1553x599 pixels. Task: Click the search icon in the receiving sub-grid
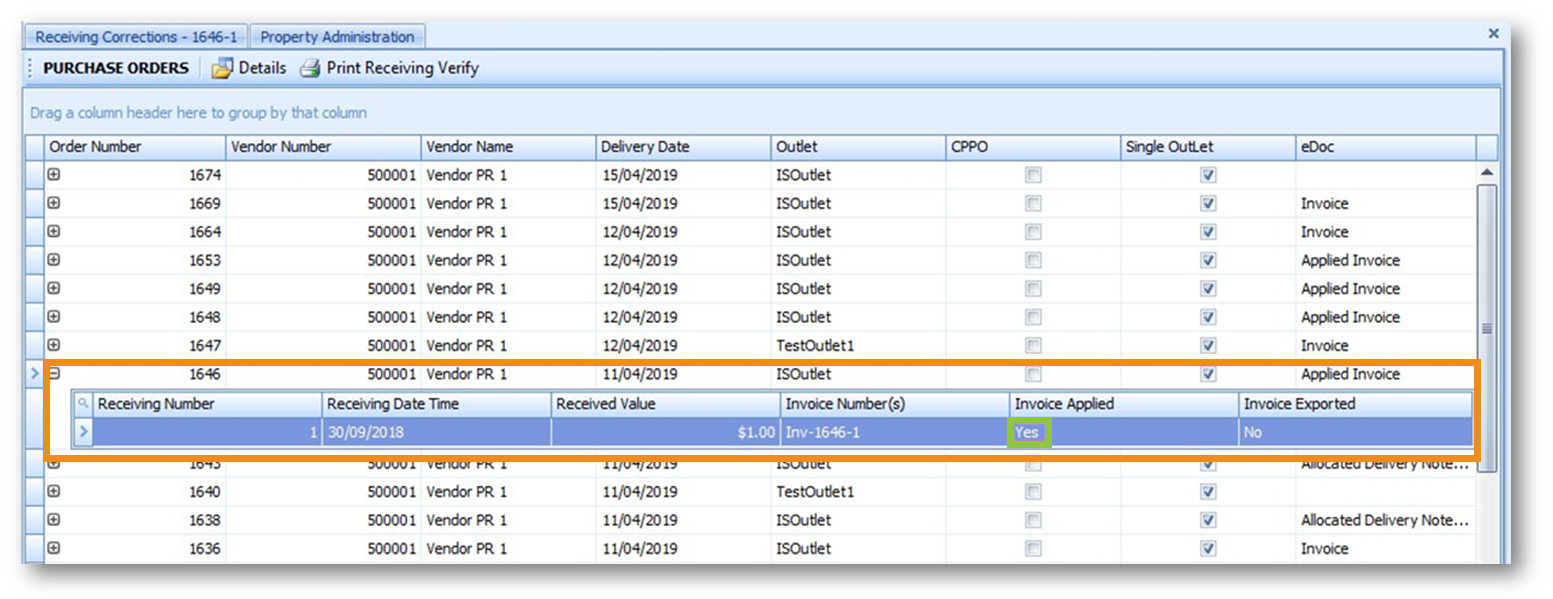point(83,405)
